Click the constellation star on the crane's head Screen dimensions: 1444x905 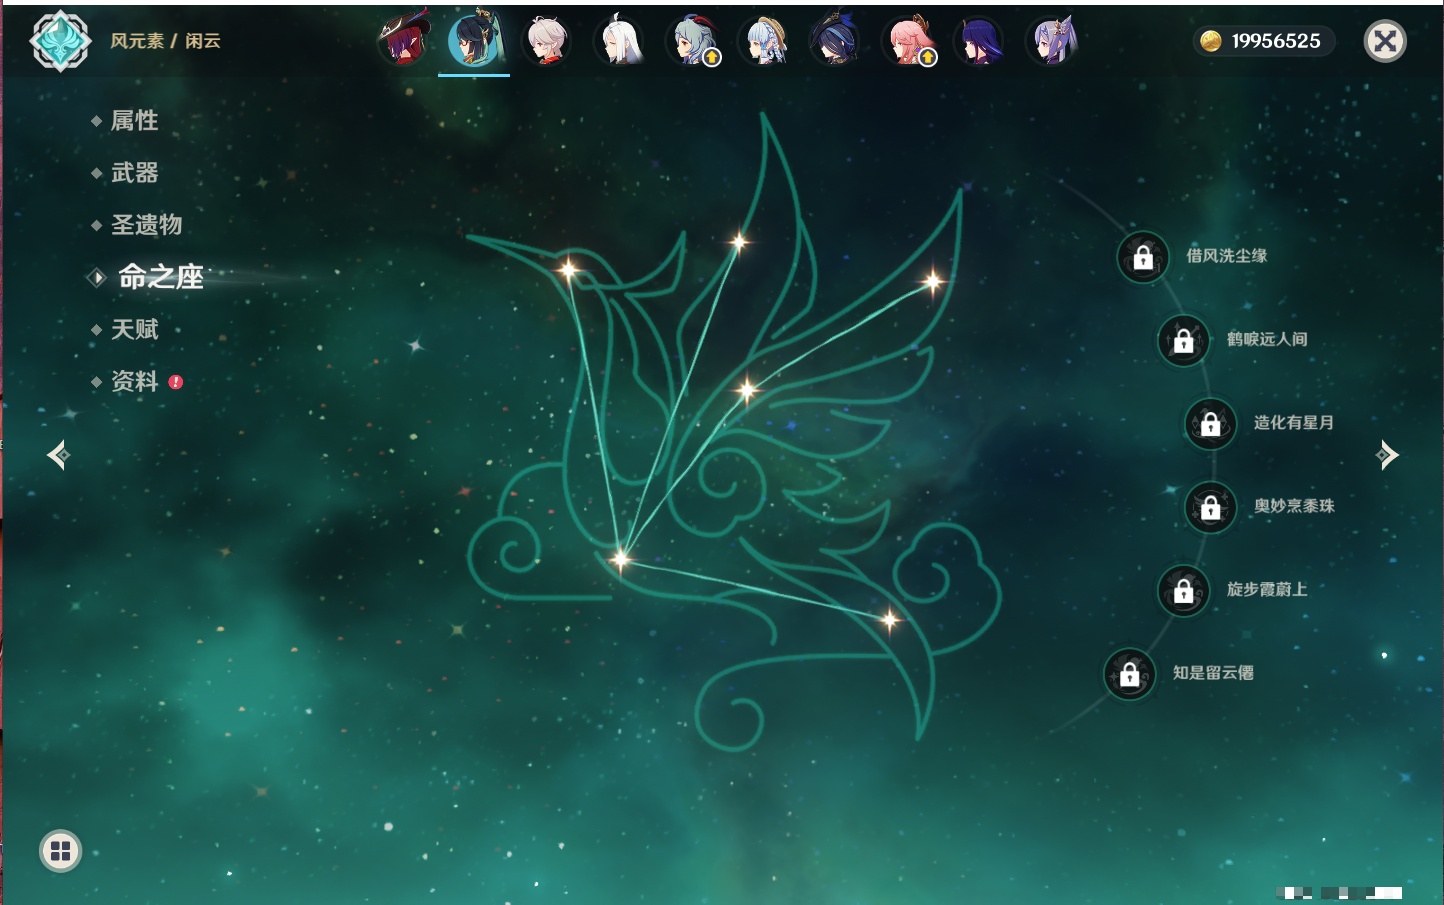pos(568,269)
